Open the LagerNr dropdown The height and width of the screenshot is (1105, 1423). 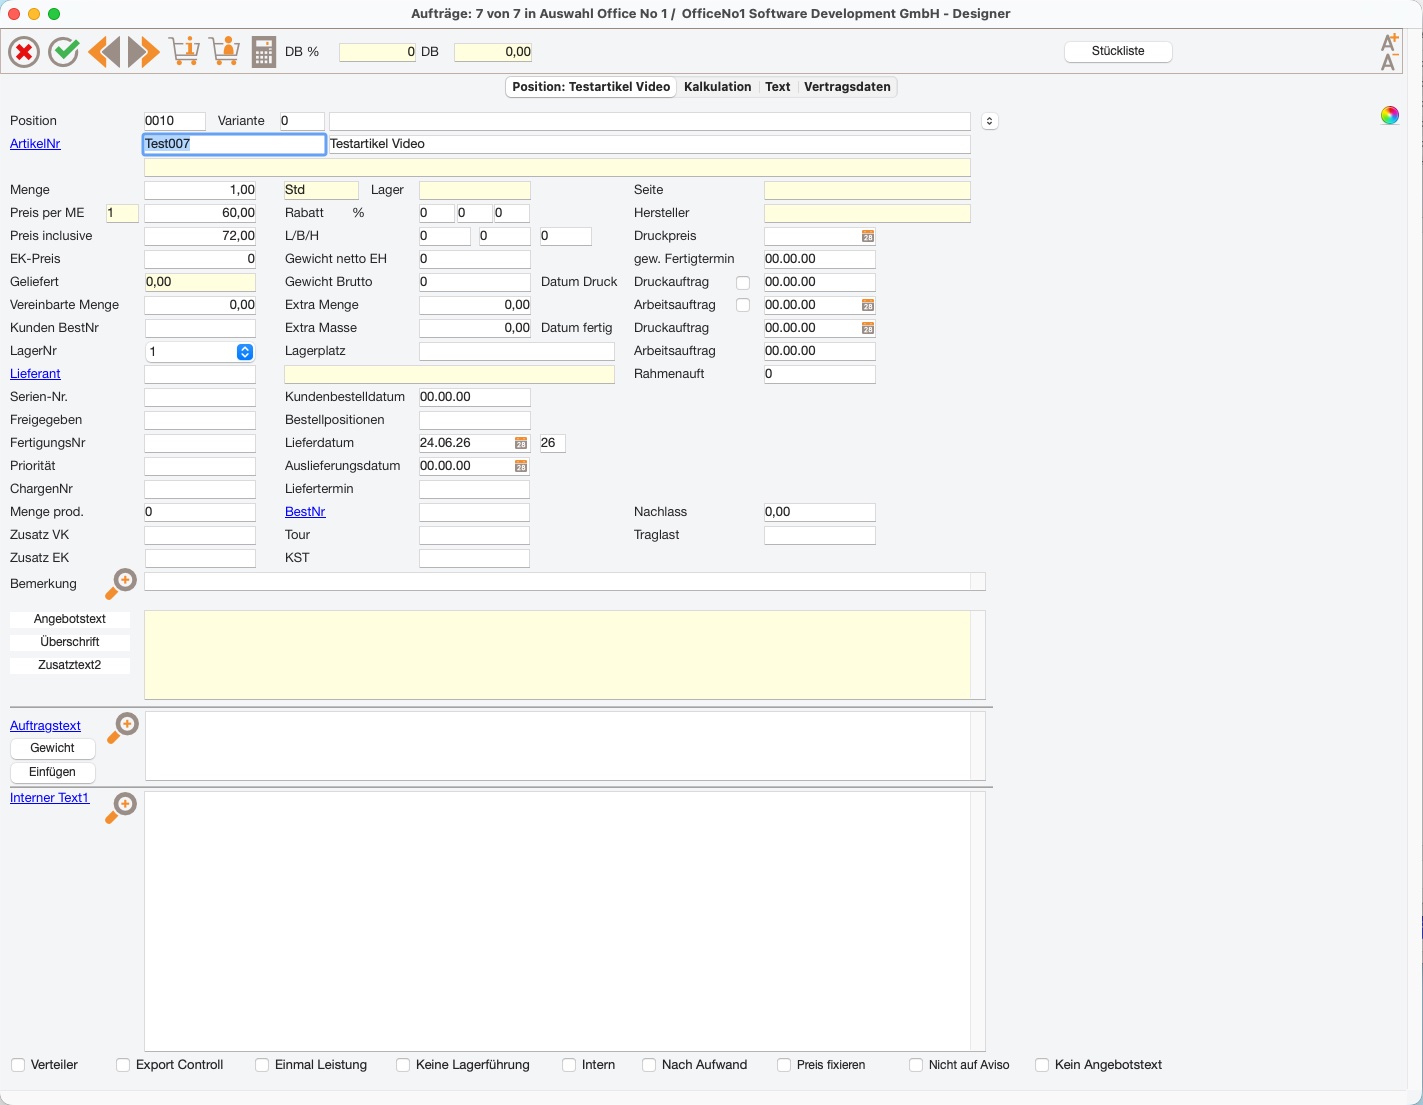click(x=245, y=352)
